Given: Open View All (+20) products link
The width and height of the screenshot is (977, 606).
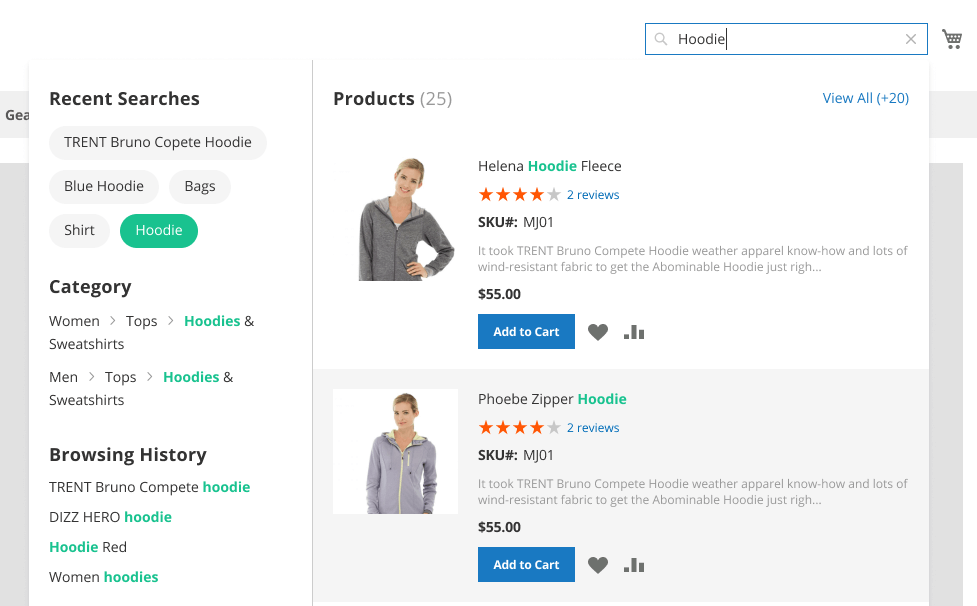Looking at the screenshot, I should (x=865, y=98).
